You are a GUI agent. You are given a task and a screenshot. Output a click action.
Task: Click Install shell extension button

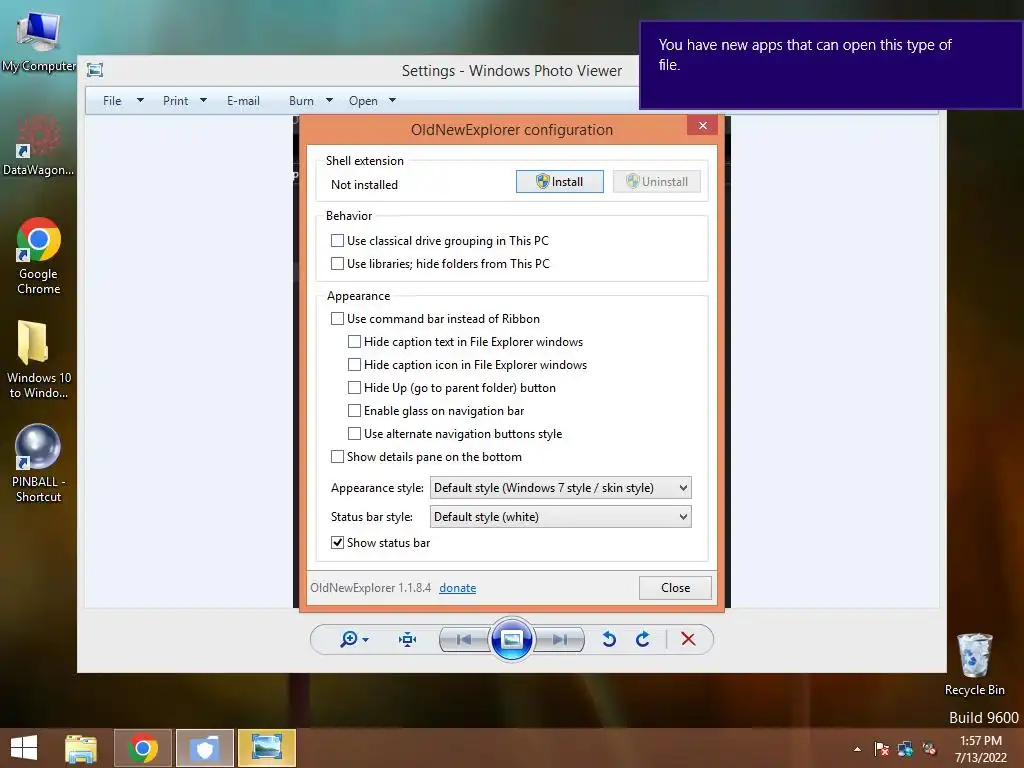(560, 182)
